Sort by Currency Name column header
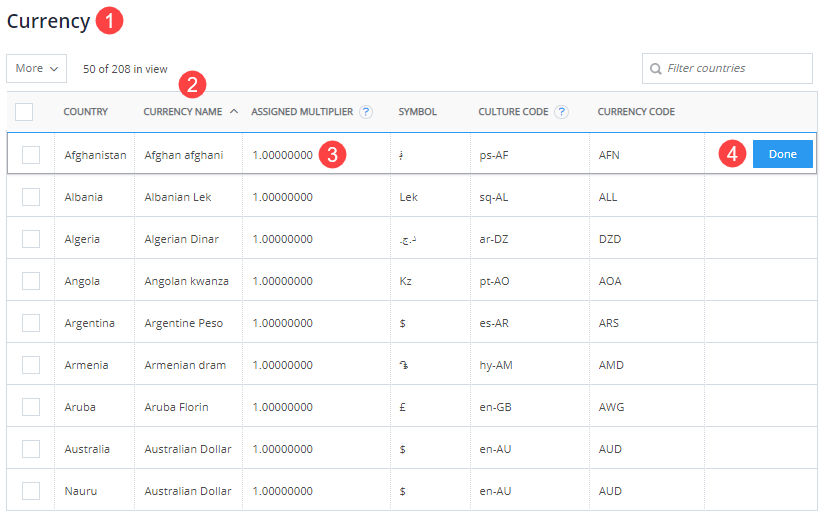822x511 pixels. [x=183, y=112]
